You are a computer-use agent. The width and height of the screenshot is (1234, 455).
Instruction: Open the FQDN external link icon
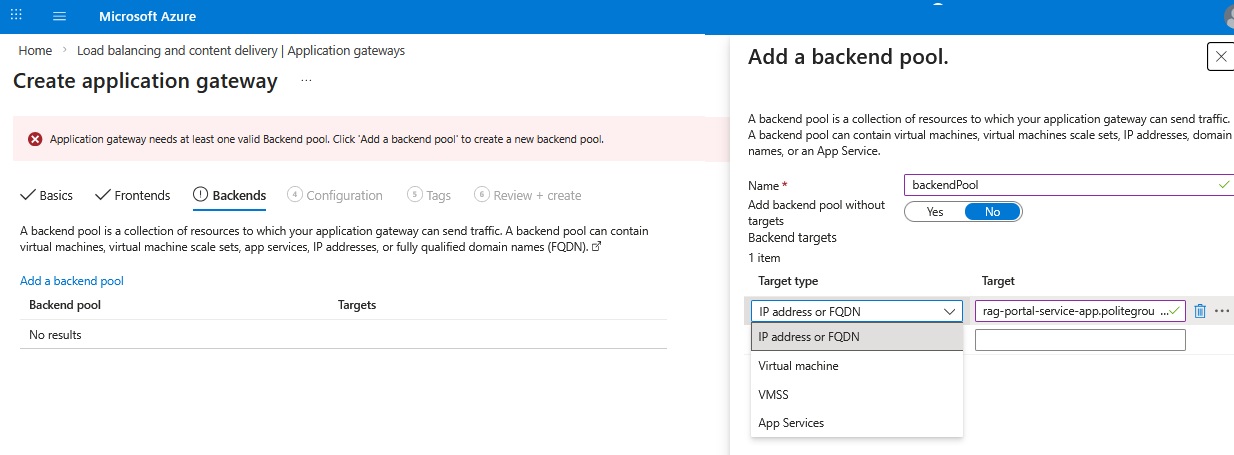tap(597, 246)
